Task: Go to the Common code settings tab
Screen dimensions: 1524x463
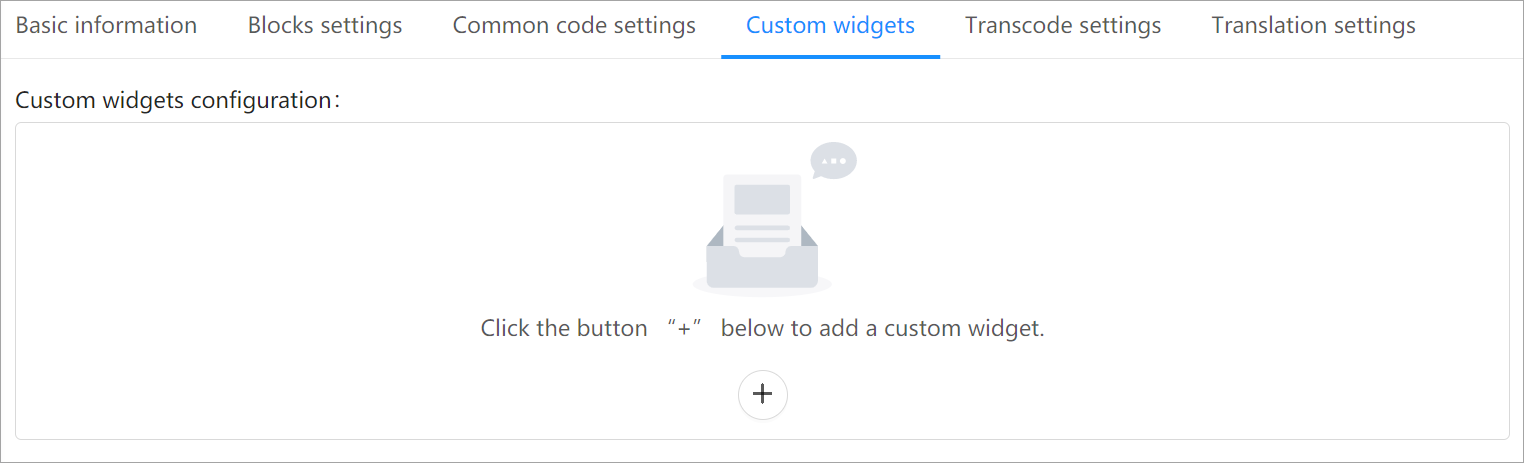Action: (574, 25)
